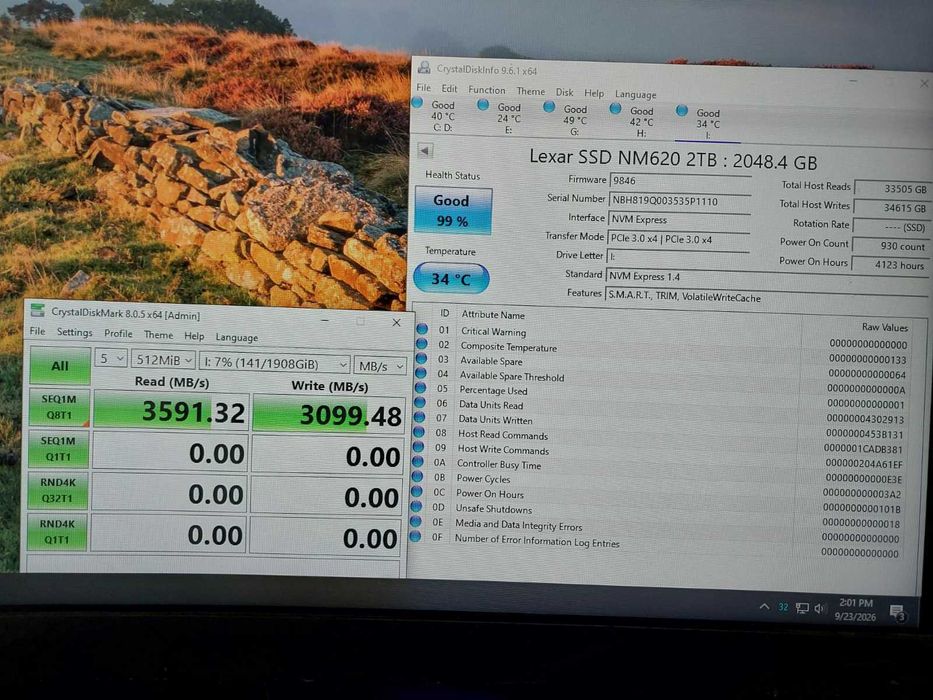Click the volume speaker icon in tray
Viewport: 933px width, 700px height.
pyautogui.click(x=820, y=609)
